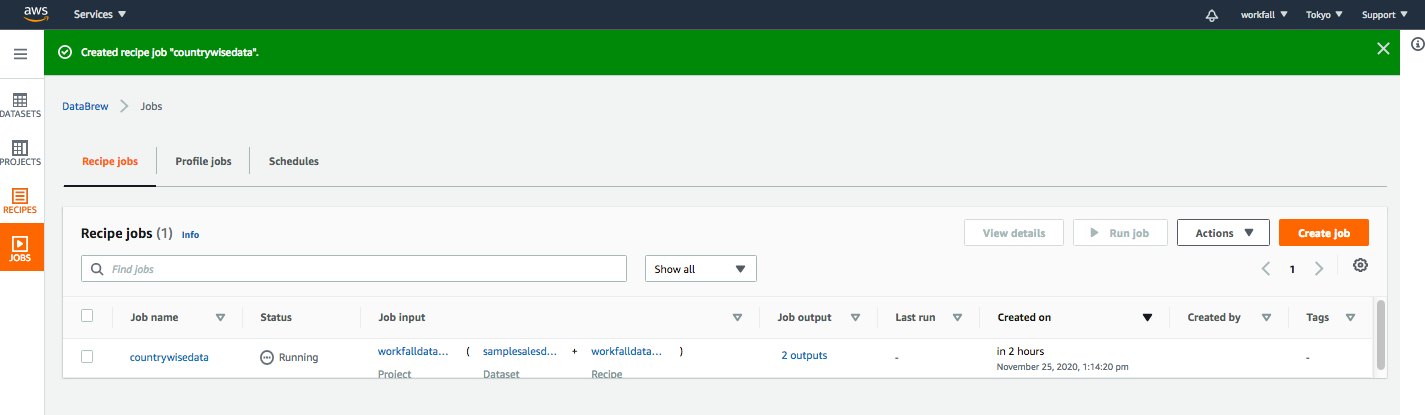Open the workfalldata project link
The width and height of the screenshot is (1425, 415).
[412, 352]
